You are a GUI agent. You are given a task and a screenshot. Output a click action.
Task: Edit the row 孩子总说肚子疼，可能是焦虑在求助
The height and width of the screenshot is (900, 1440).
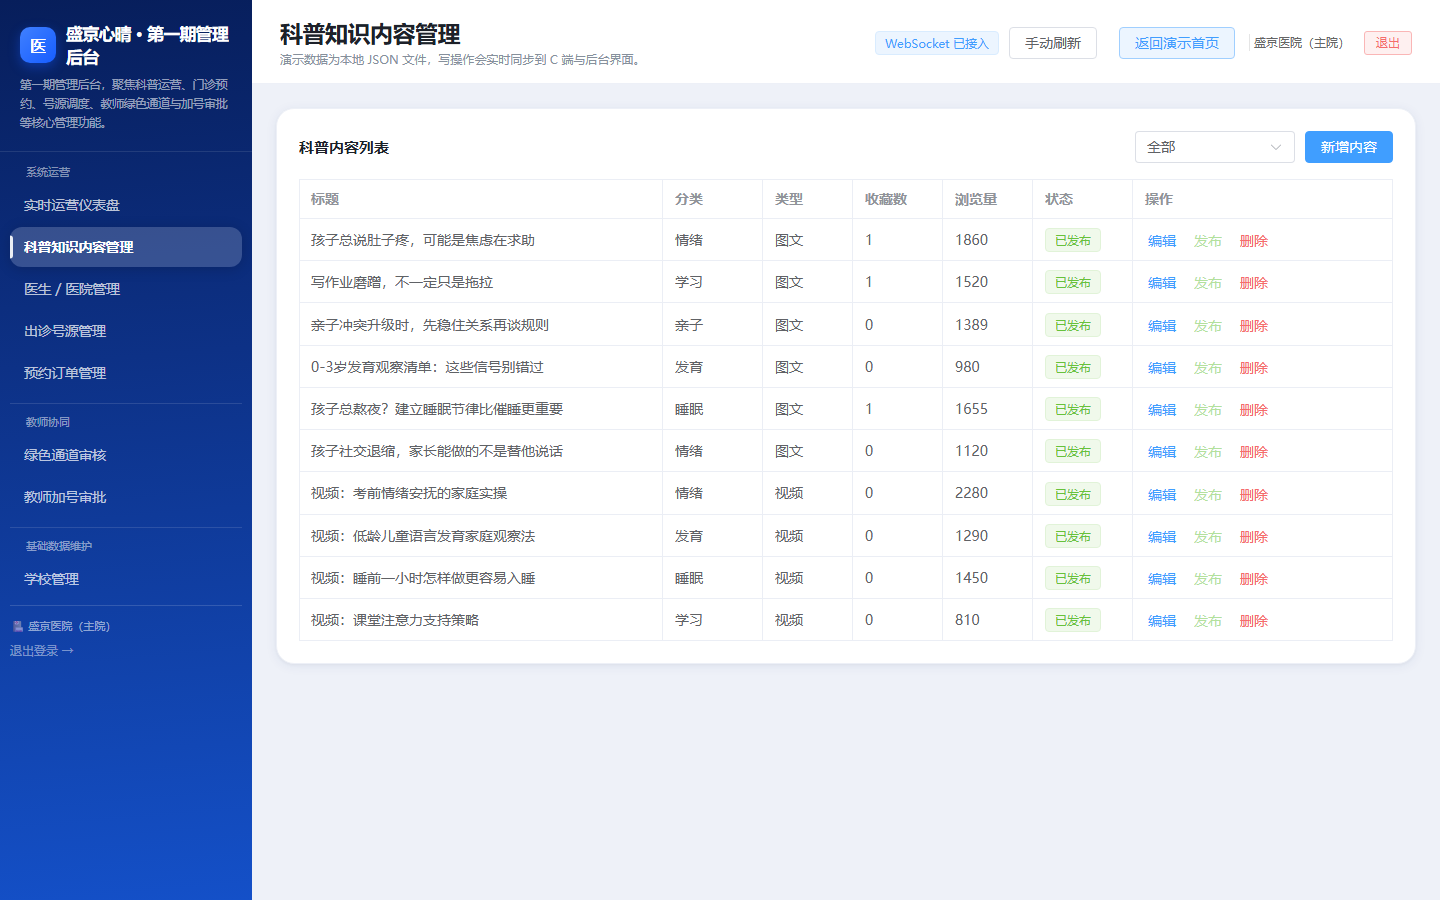(x=1161, y=241)
